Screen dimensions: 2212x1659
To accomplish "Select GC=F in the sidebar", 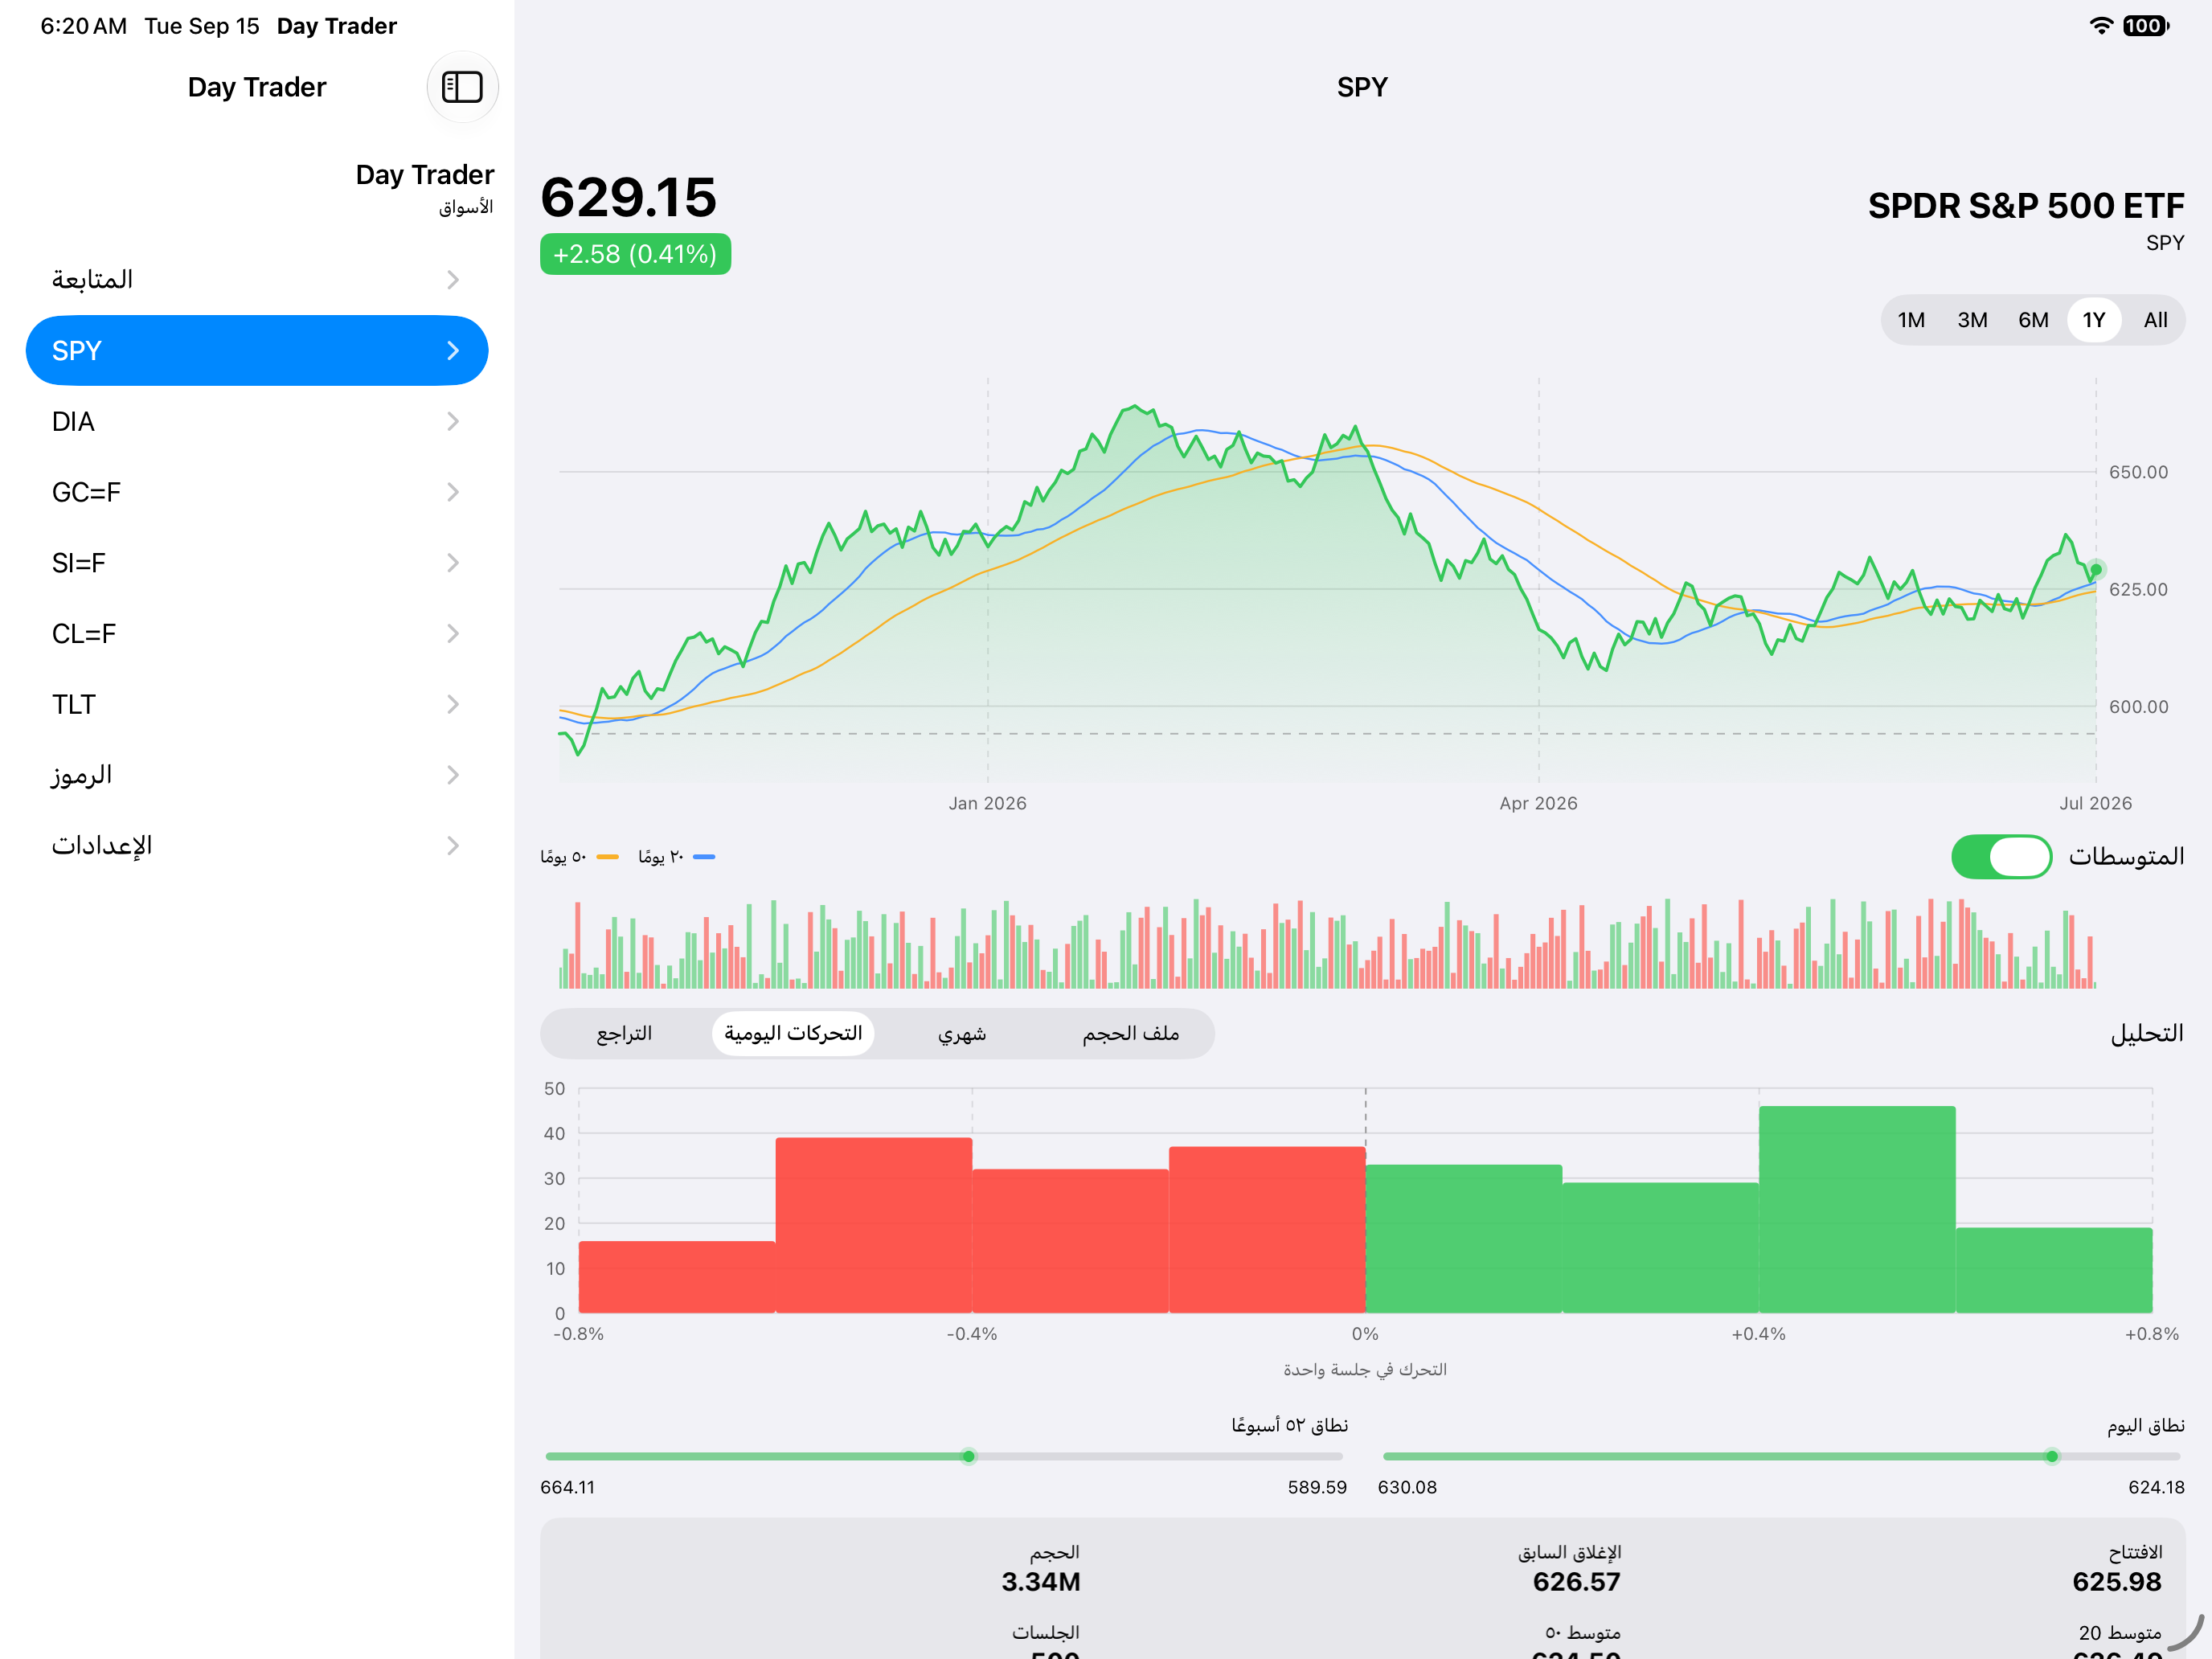I will click(257, 492).
